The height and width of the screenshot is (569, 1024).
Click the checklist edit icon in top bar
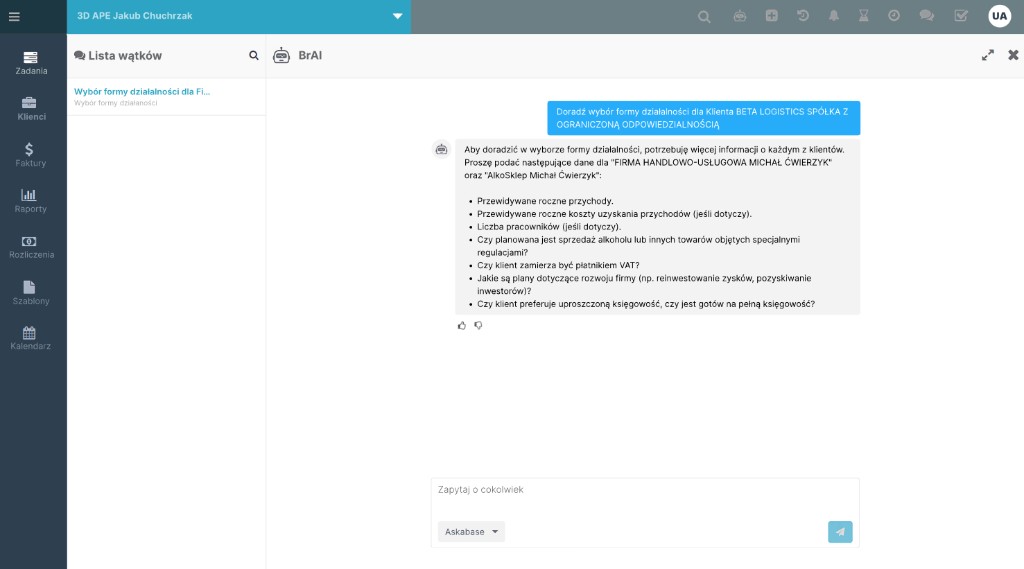pos(961,16)
